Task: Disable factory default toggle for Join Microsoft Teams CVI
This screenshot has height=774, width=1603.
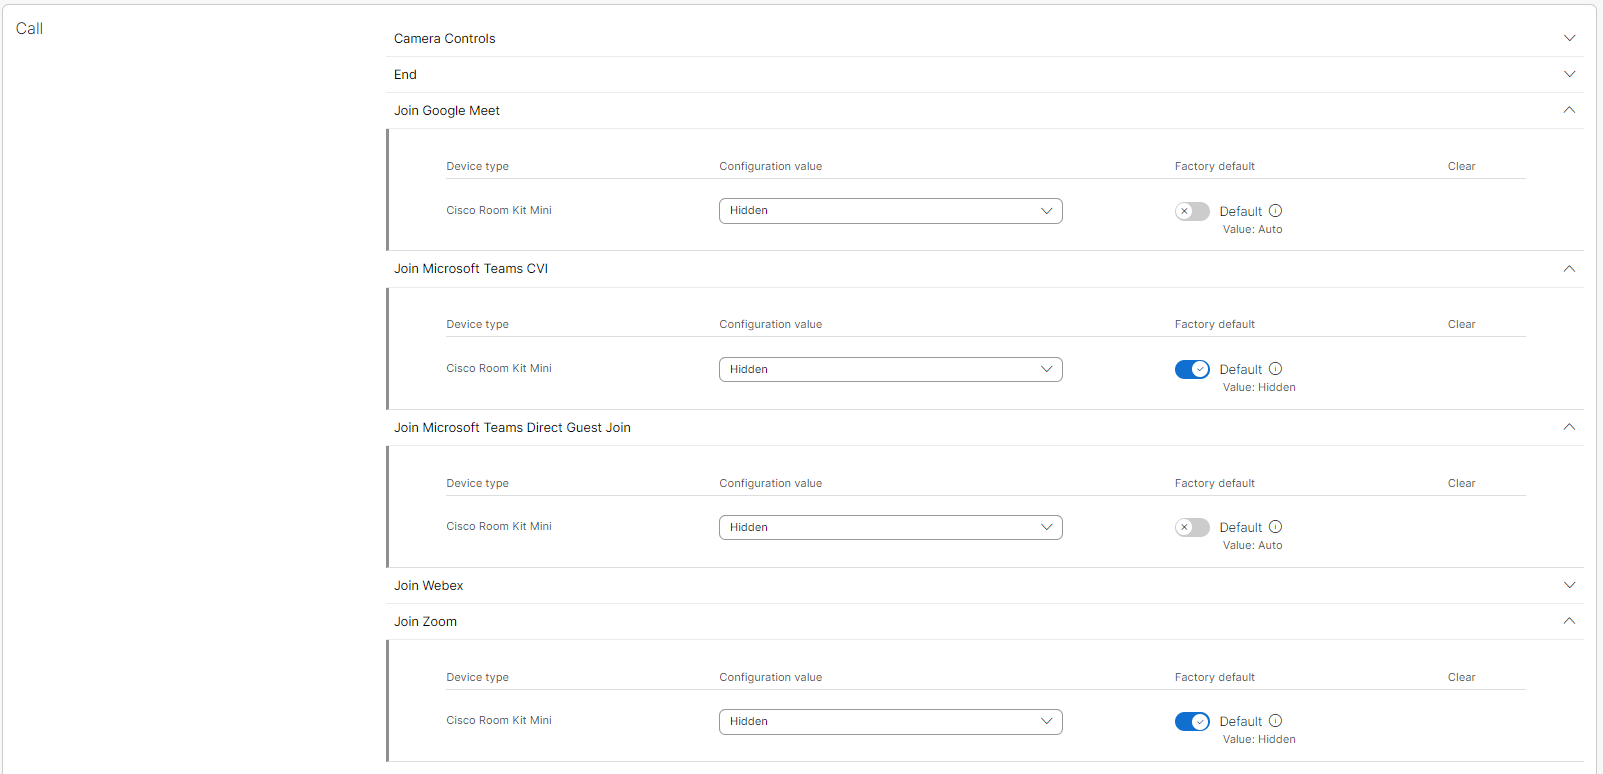Action: (1192, 369)
